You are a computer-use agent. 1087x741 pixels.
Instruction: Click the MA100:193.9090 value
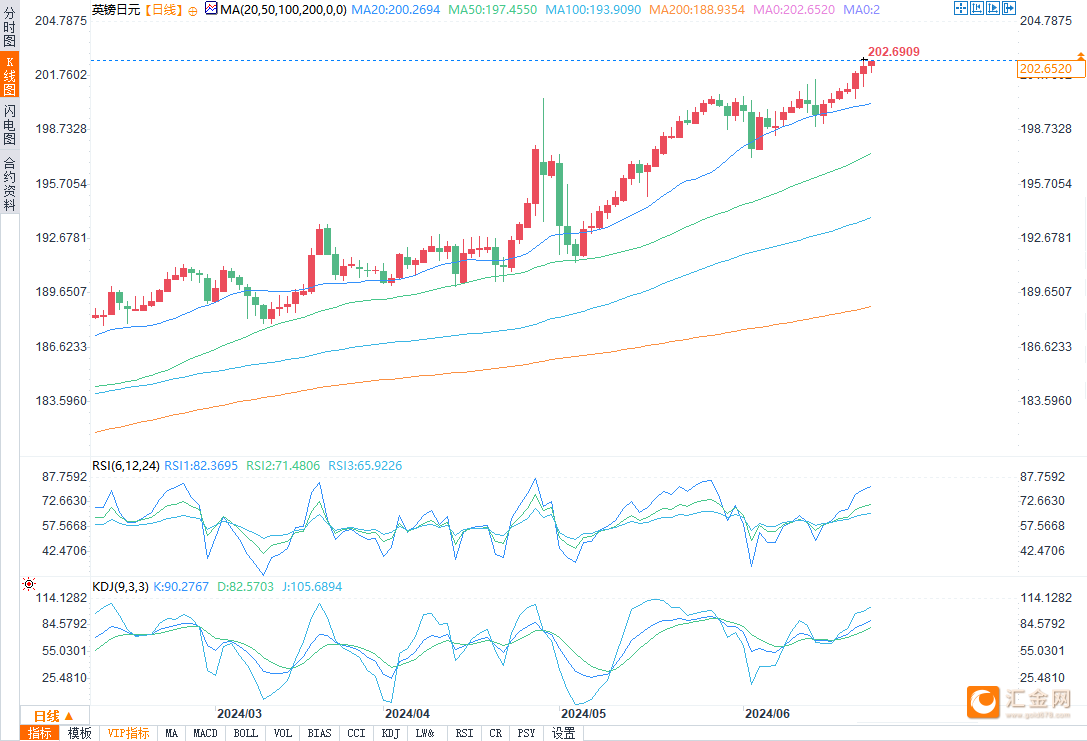593,10
